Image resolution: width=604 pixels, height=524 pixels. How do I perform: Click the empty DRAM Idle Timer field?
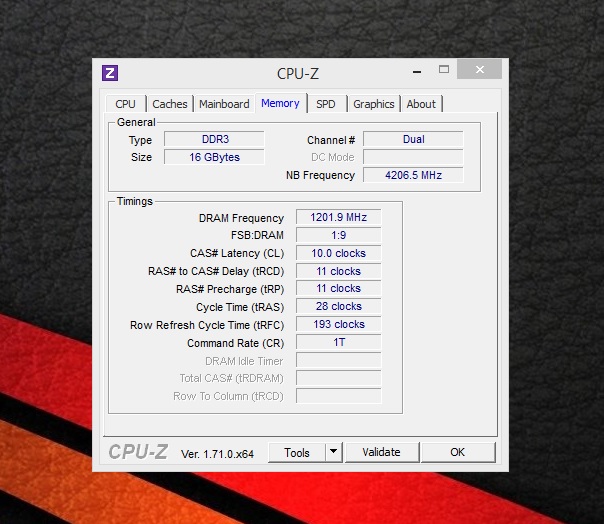point(339,360)
